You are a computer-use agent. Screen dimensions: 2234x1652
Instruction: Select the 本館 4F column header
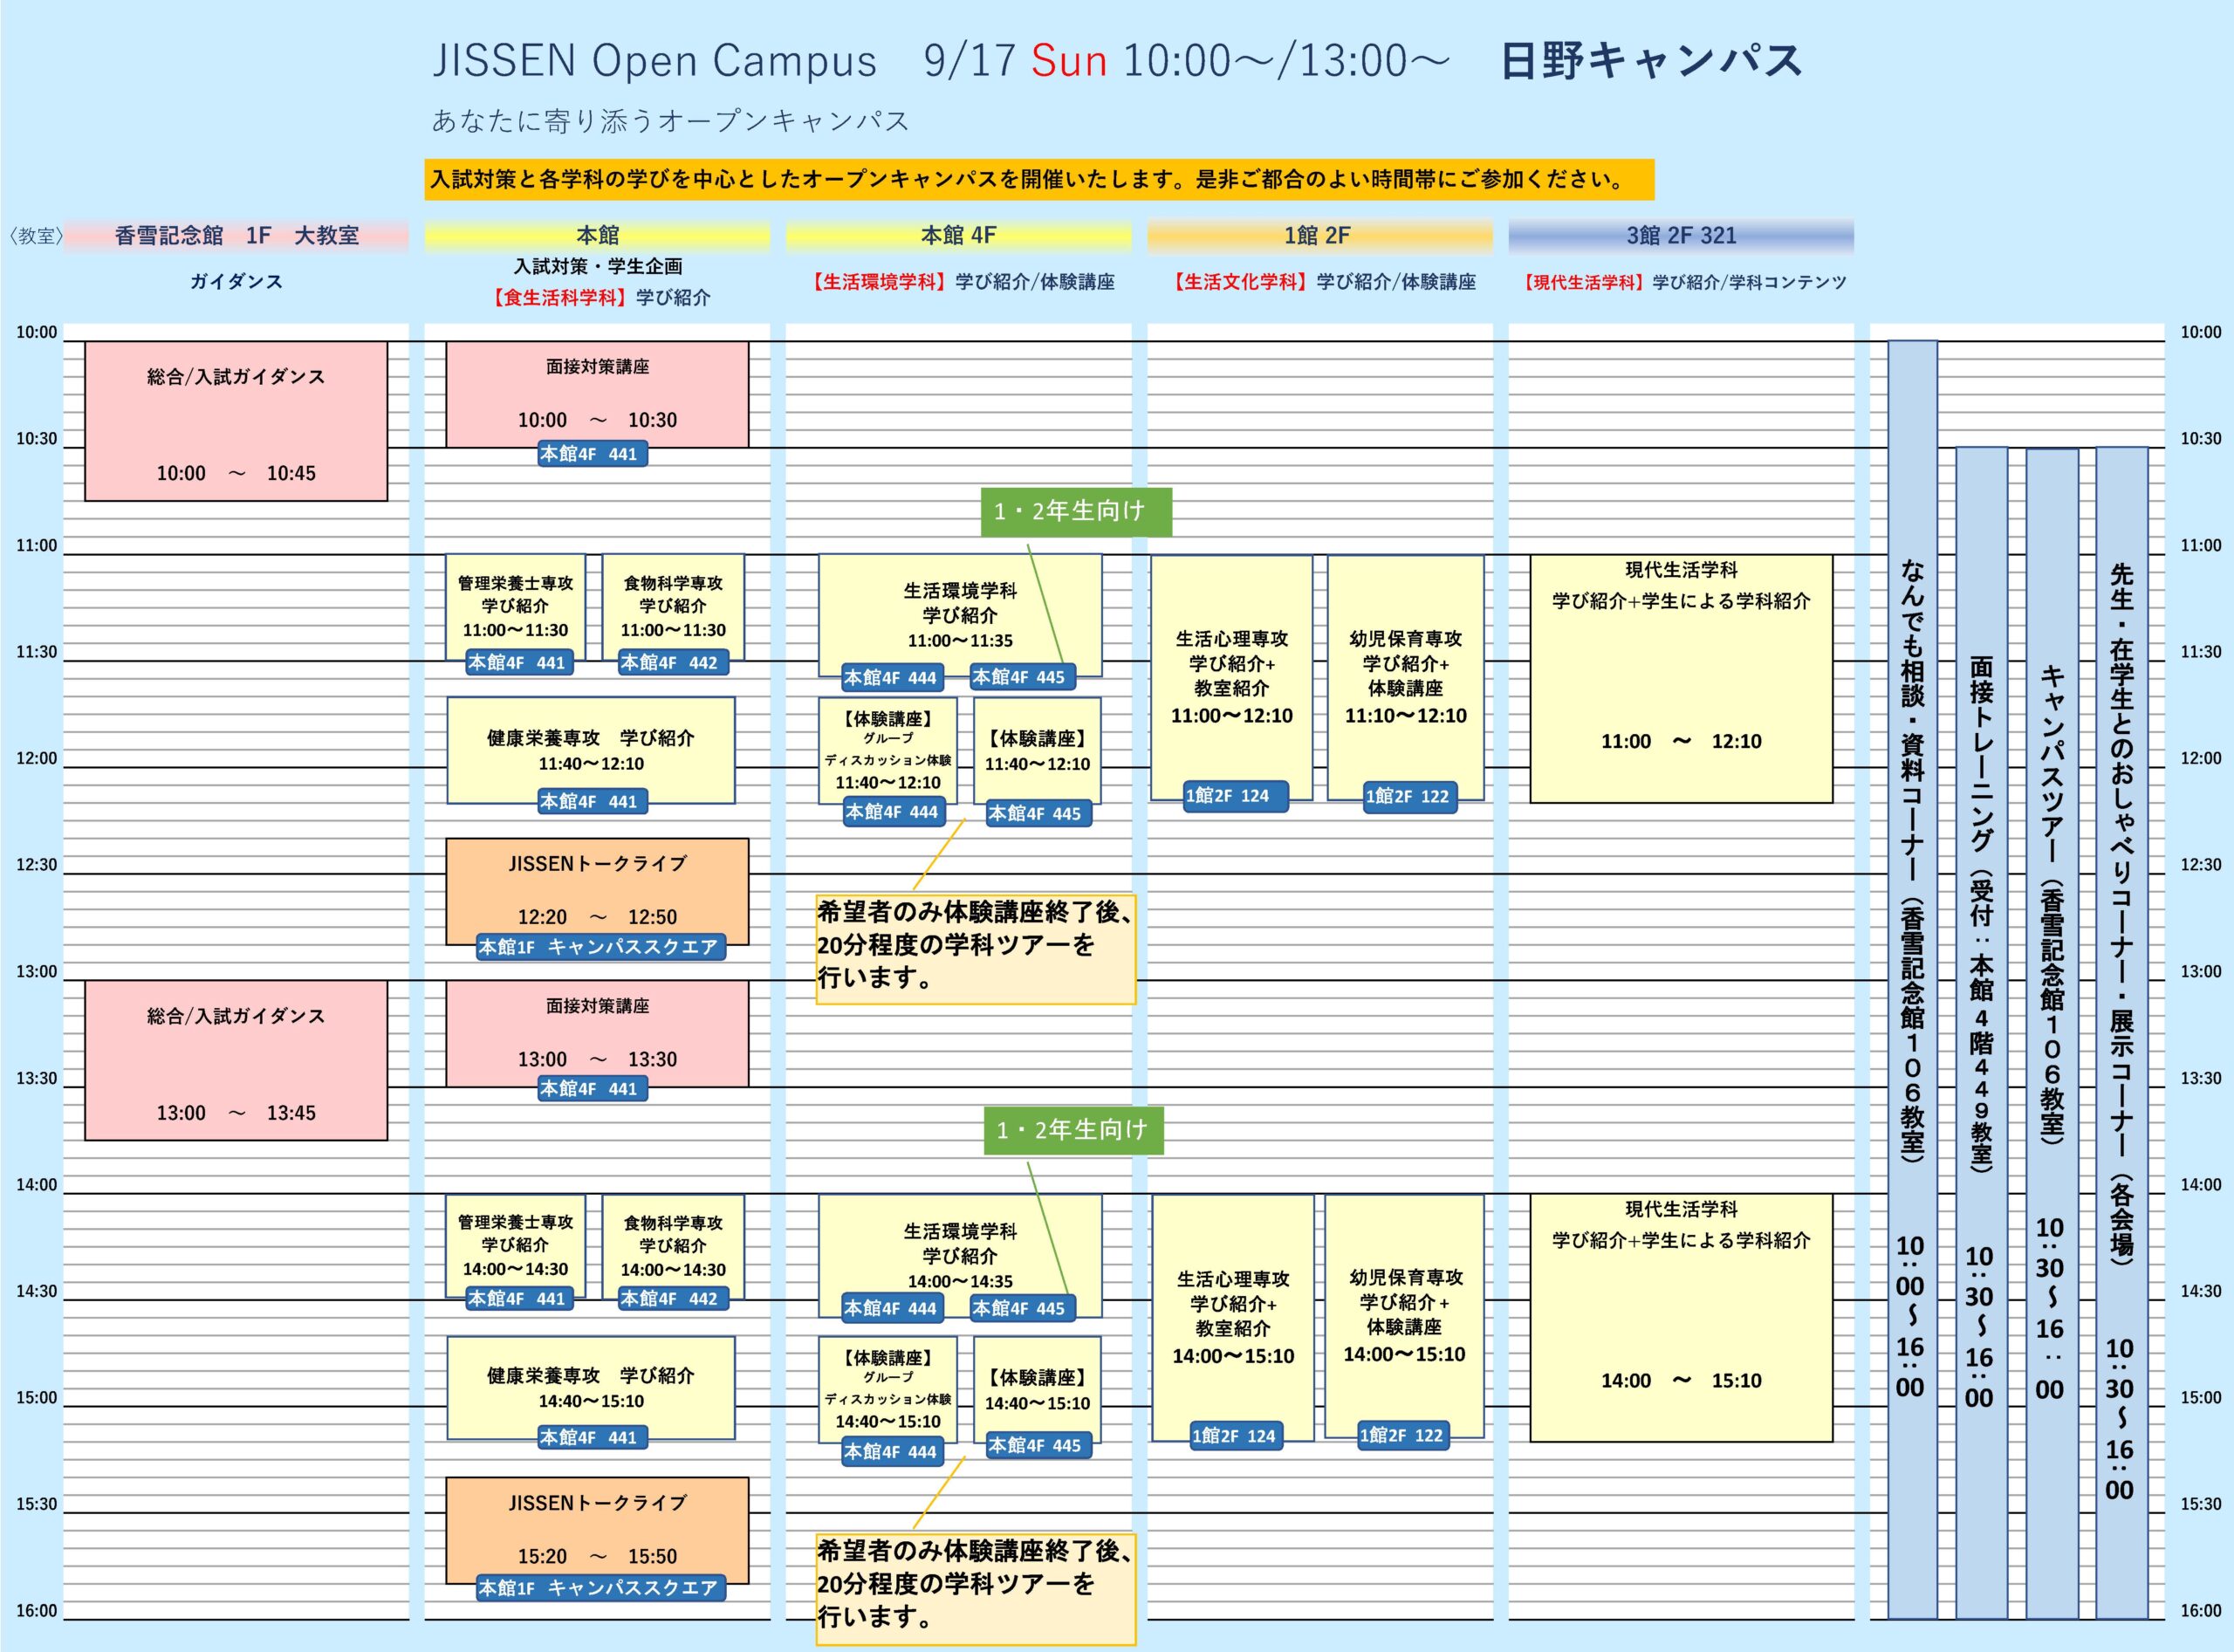tap(958, 236)
